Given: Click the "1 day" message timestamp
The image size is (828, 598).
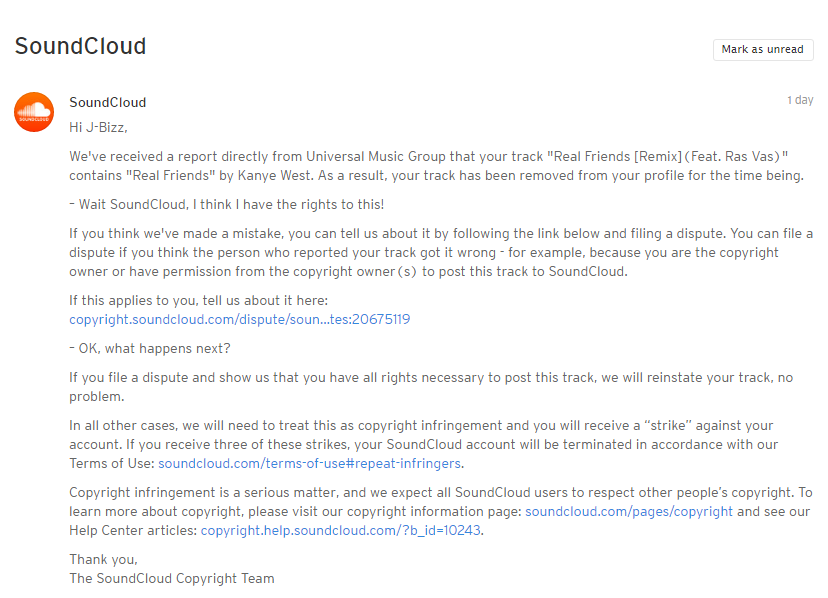Looking at the screenshot, I should (x=800, y=101).
